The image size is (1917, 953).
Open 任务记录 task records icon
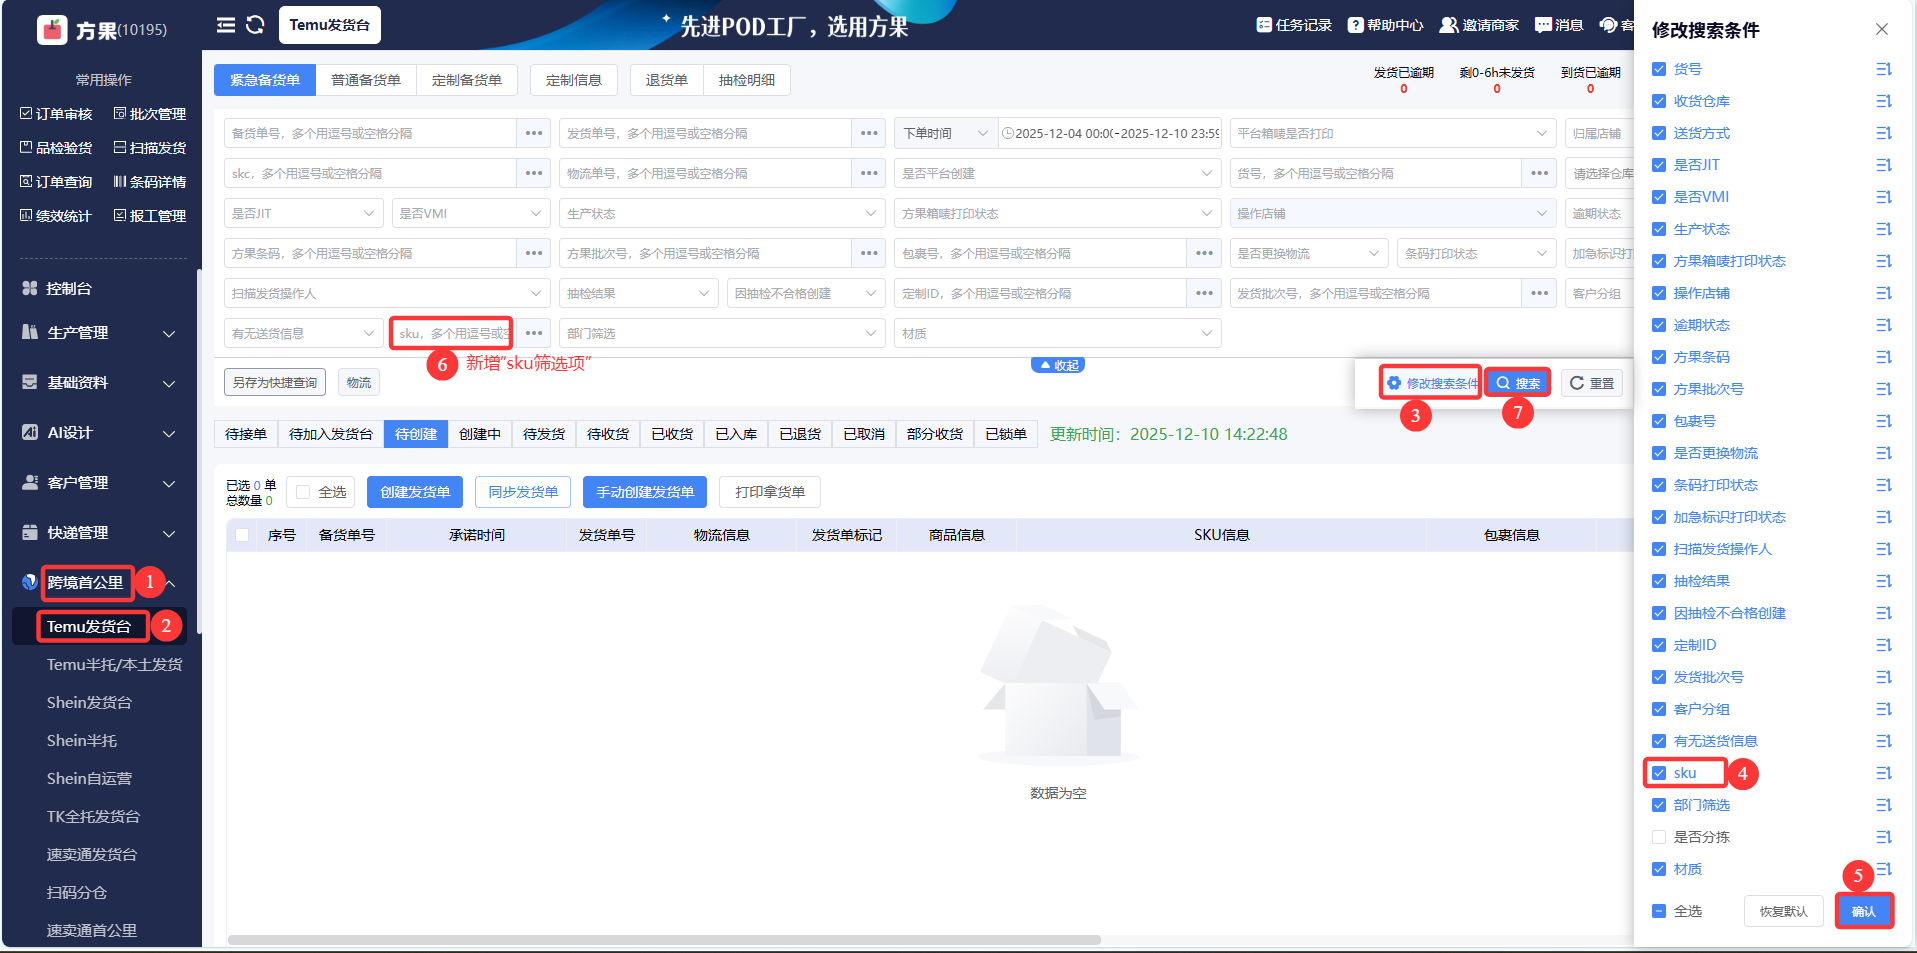1264,25
